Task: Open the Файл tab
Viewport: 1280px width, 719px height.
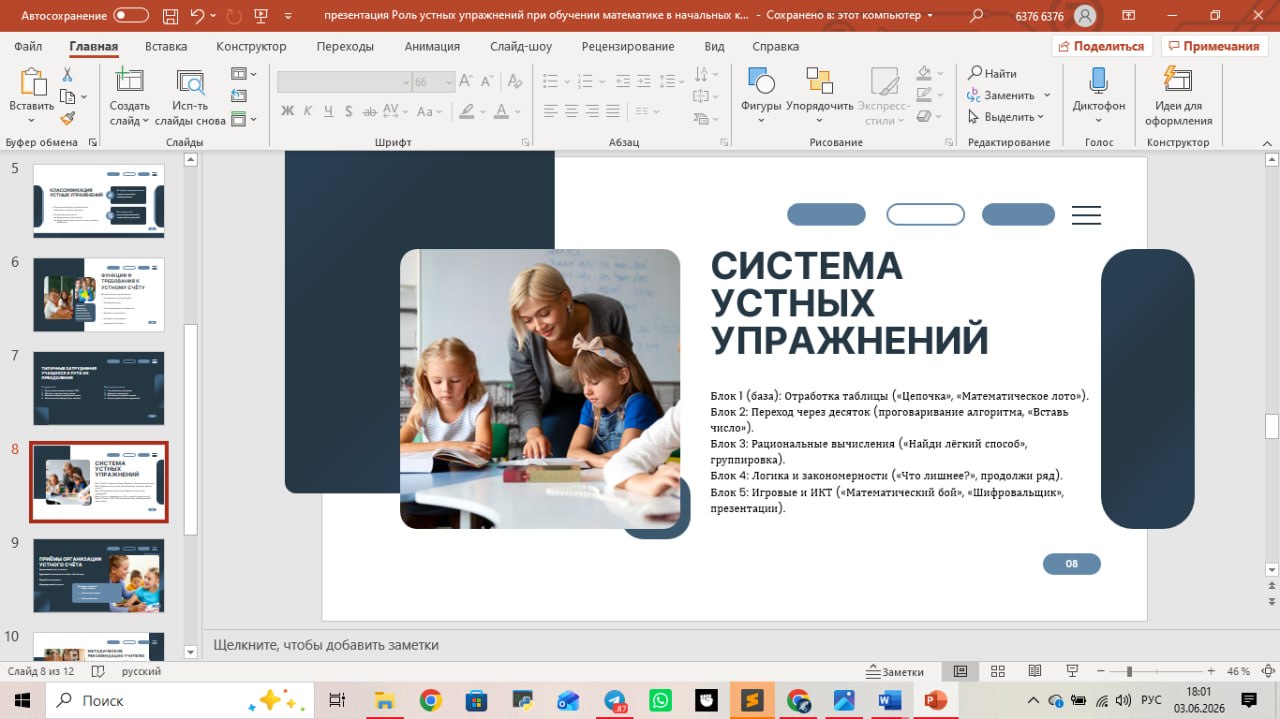Action: [x=28, y=46]
